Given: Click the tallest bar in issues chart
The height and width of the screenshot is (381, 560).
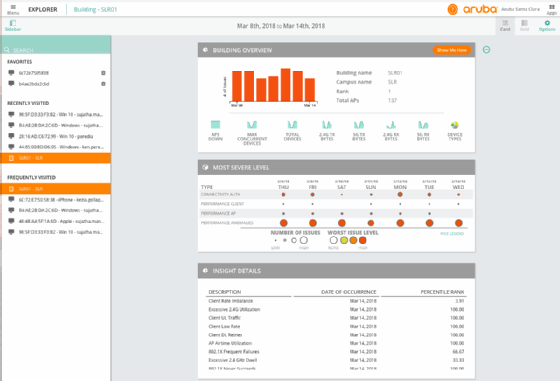Looking at the screenshot, I should pos(285,85).
